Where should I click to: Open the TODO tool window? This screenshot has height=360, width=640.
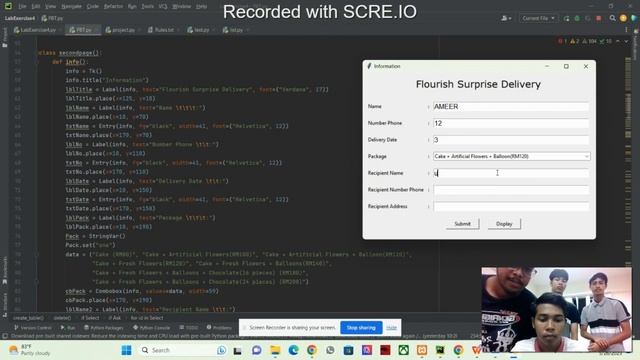189,327
